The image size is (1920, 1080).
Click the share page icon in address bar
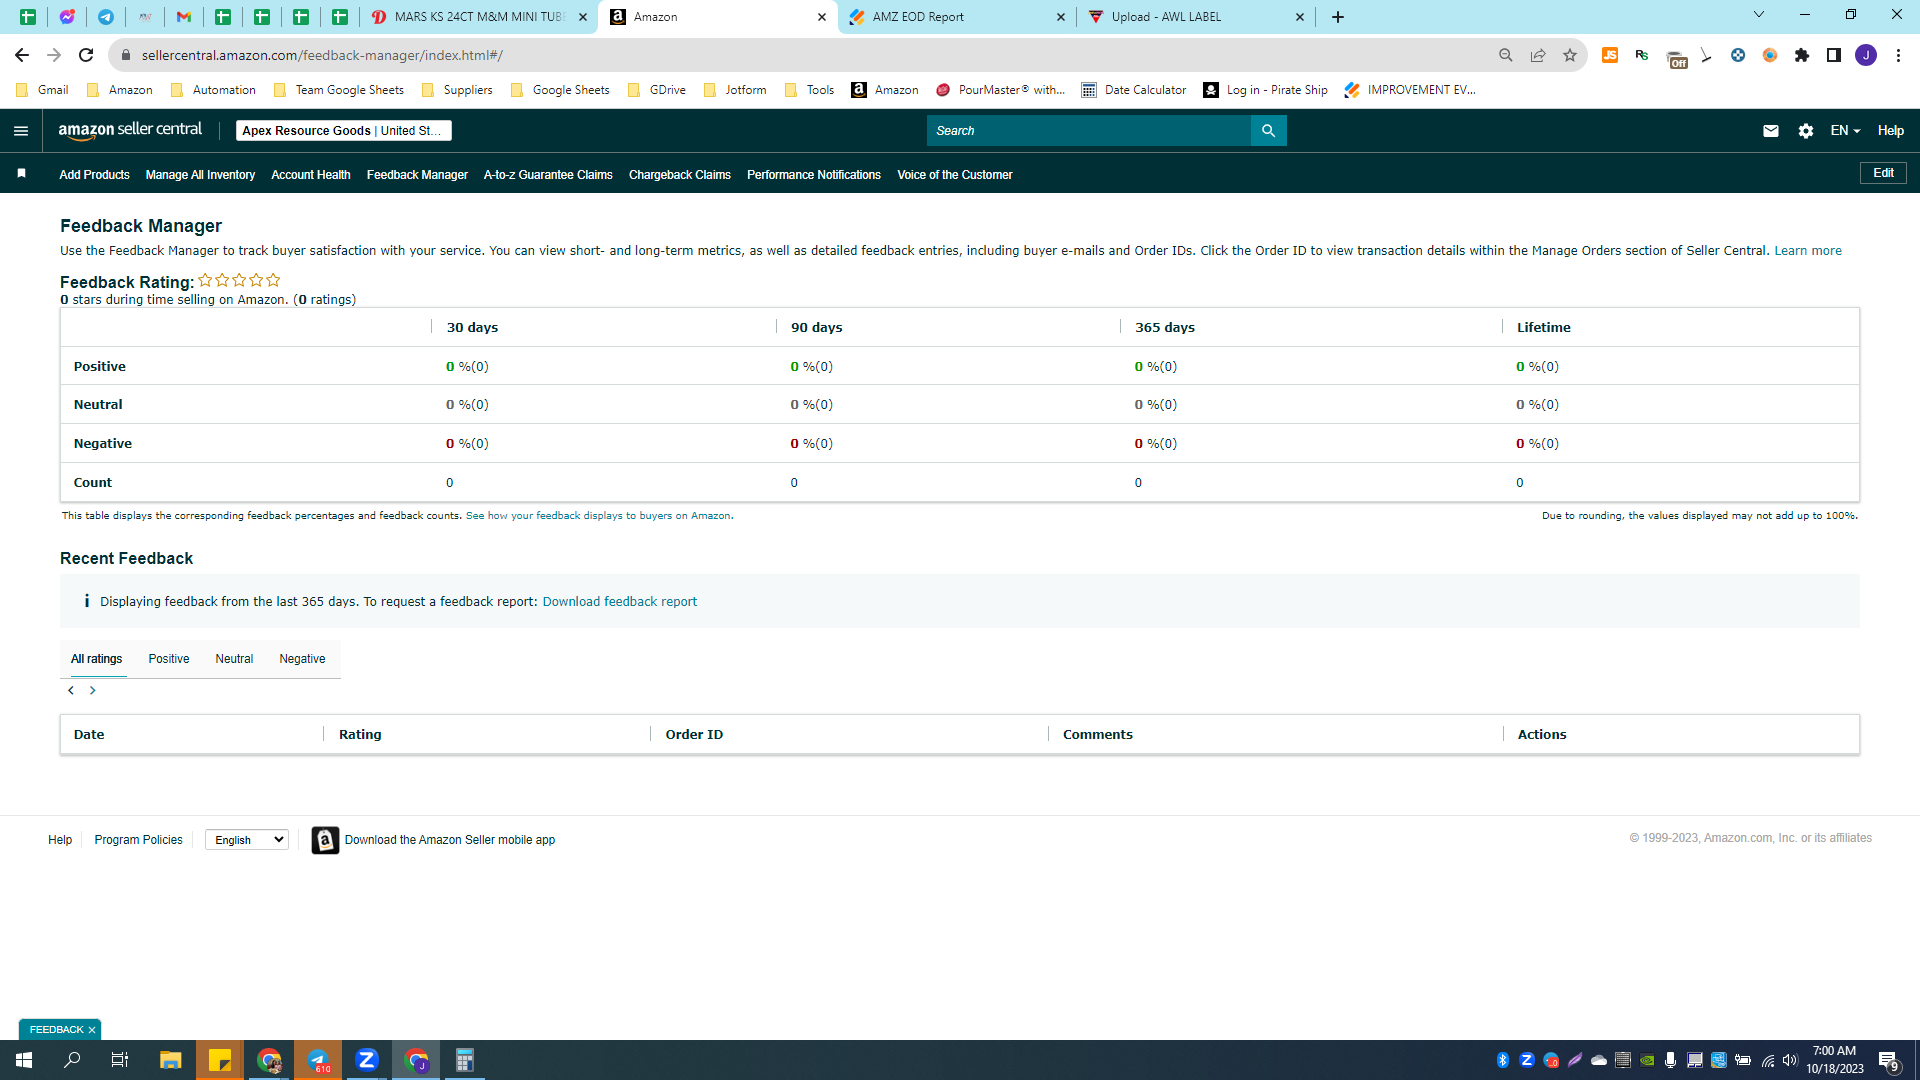(x=1538, y=56)
